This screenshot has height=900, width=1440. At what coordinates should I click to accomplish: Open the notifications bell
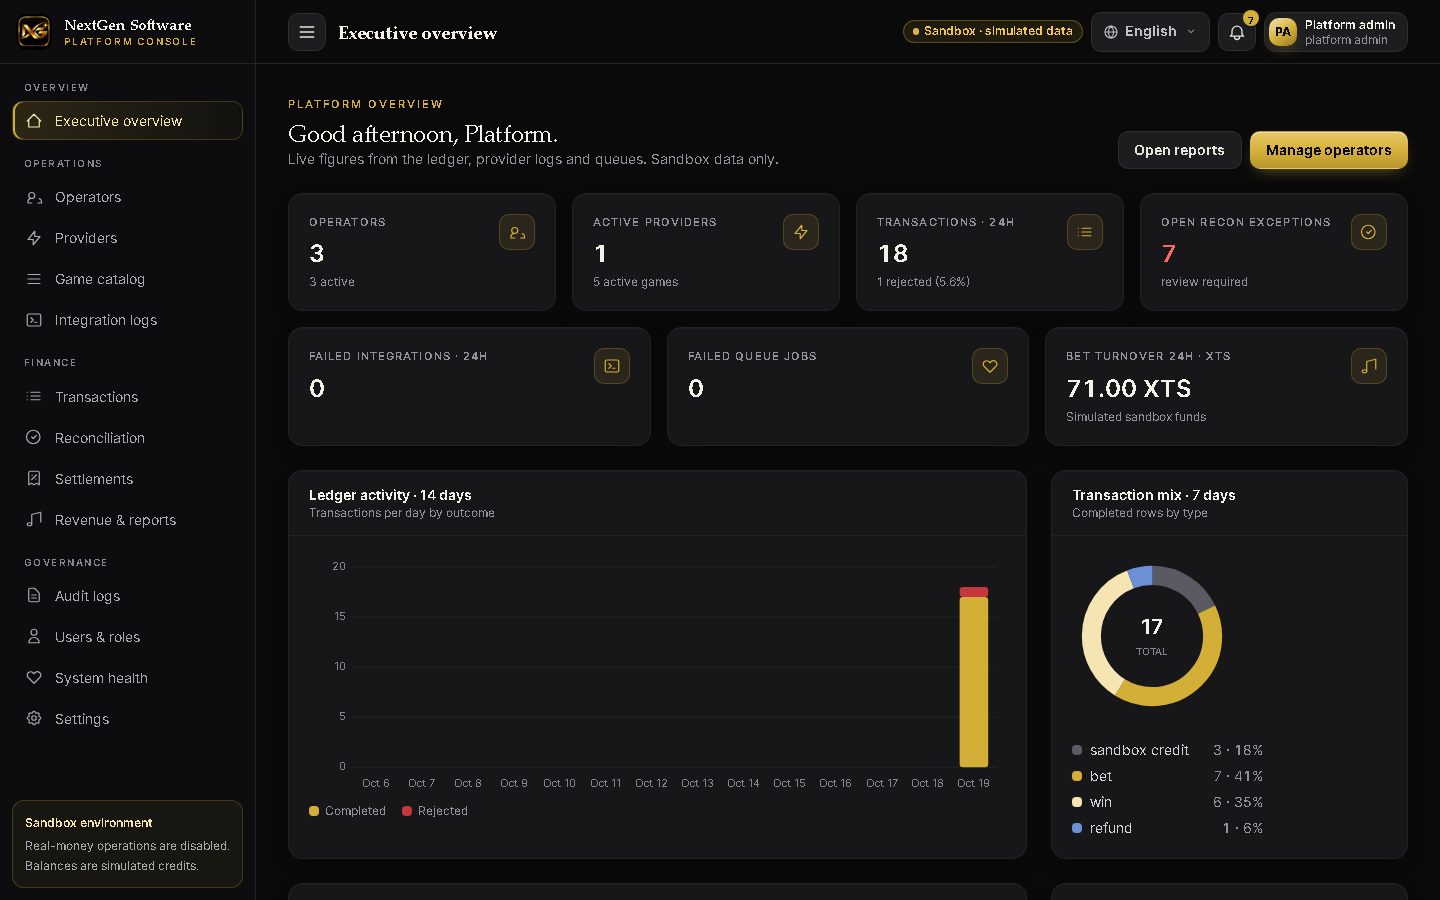[1237, 32]
